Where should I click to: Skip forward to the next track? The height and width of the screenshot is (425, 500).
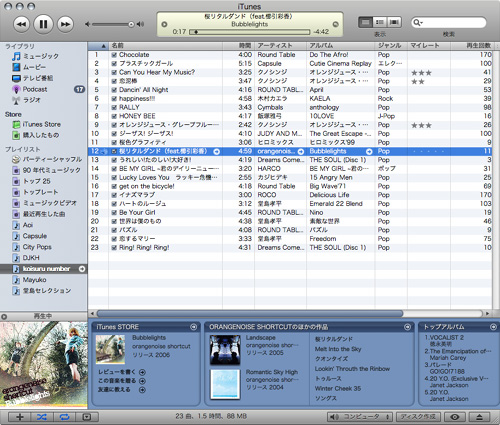pos(65,24)
